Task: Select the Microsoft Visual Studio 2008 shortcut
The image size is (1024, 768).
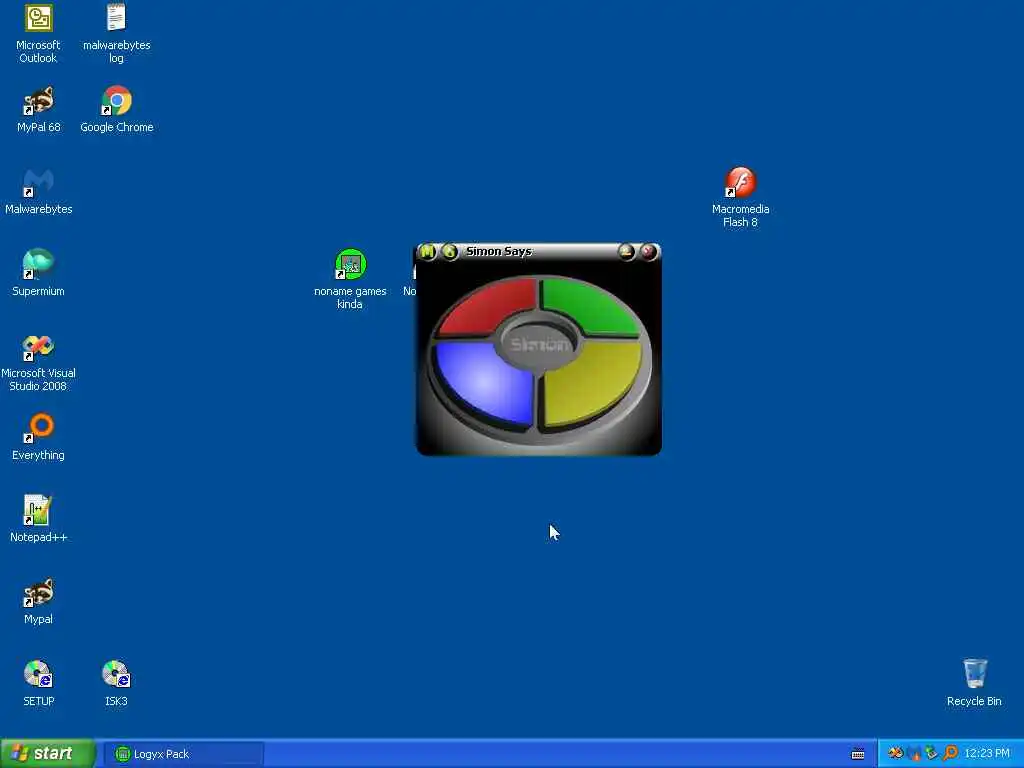Action: (x=39, y=362)
